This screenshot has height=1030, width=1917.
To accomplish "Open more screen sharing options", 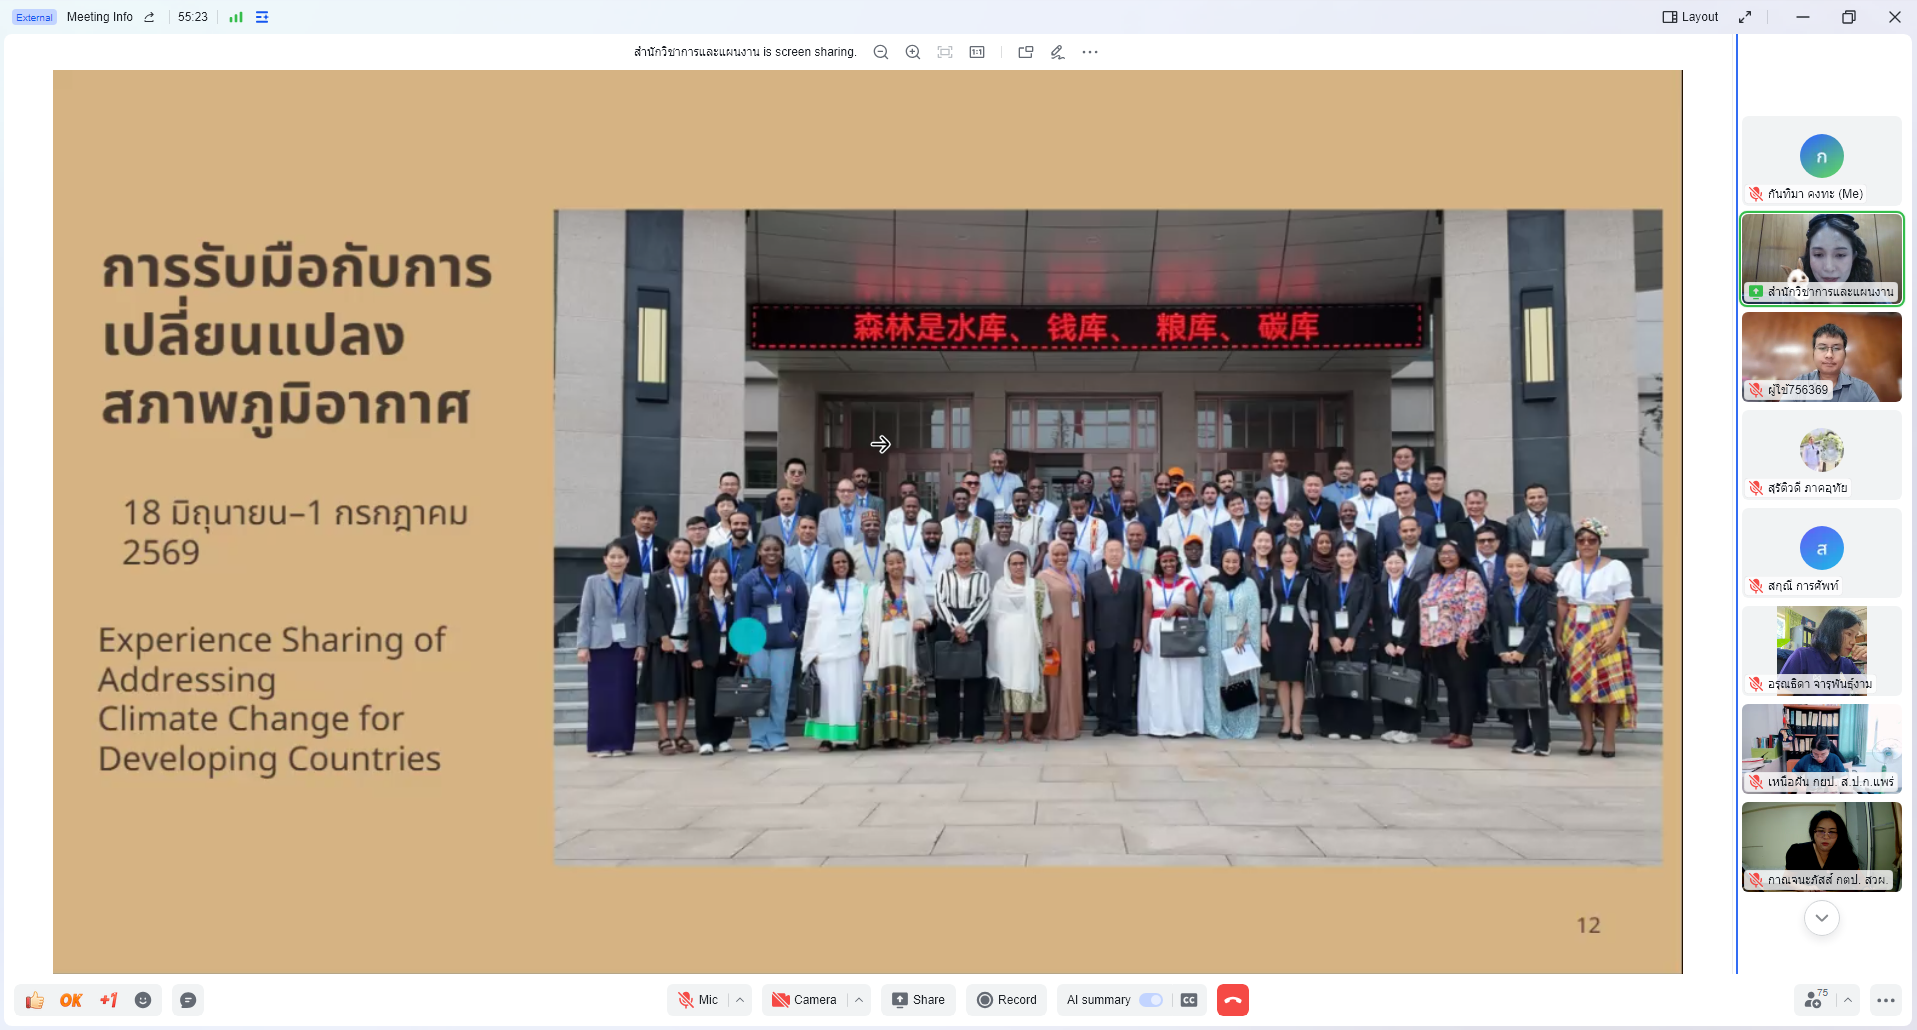I will pyautogui.click(x=1090, y=52).
